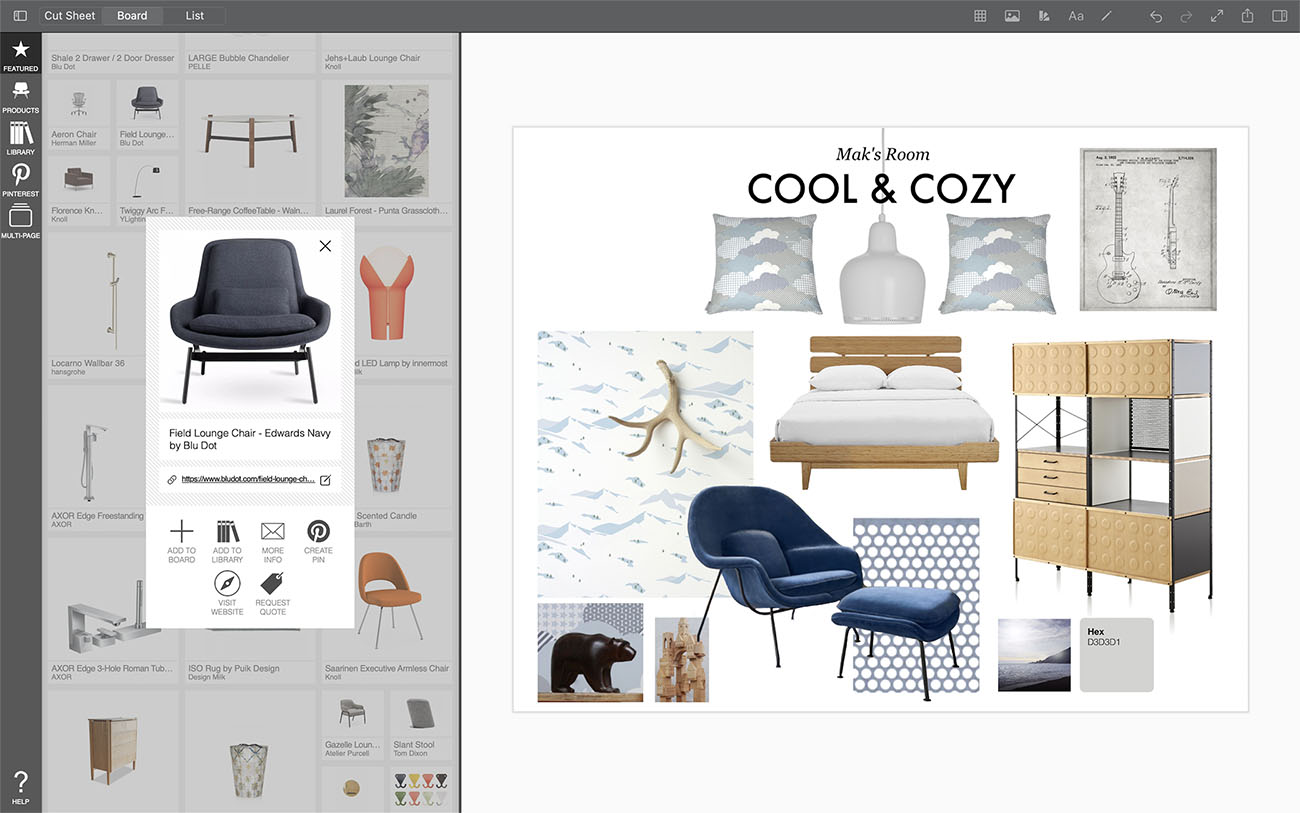Toggle the left sidebar panel

(x=20, y=16)
